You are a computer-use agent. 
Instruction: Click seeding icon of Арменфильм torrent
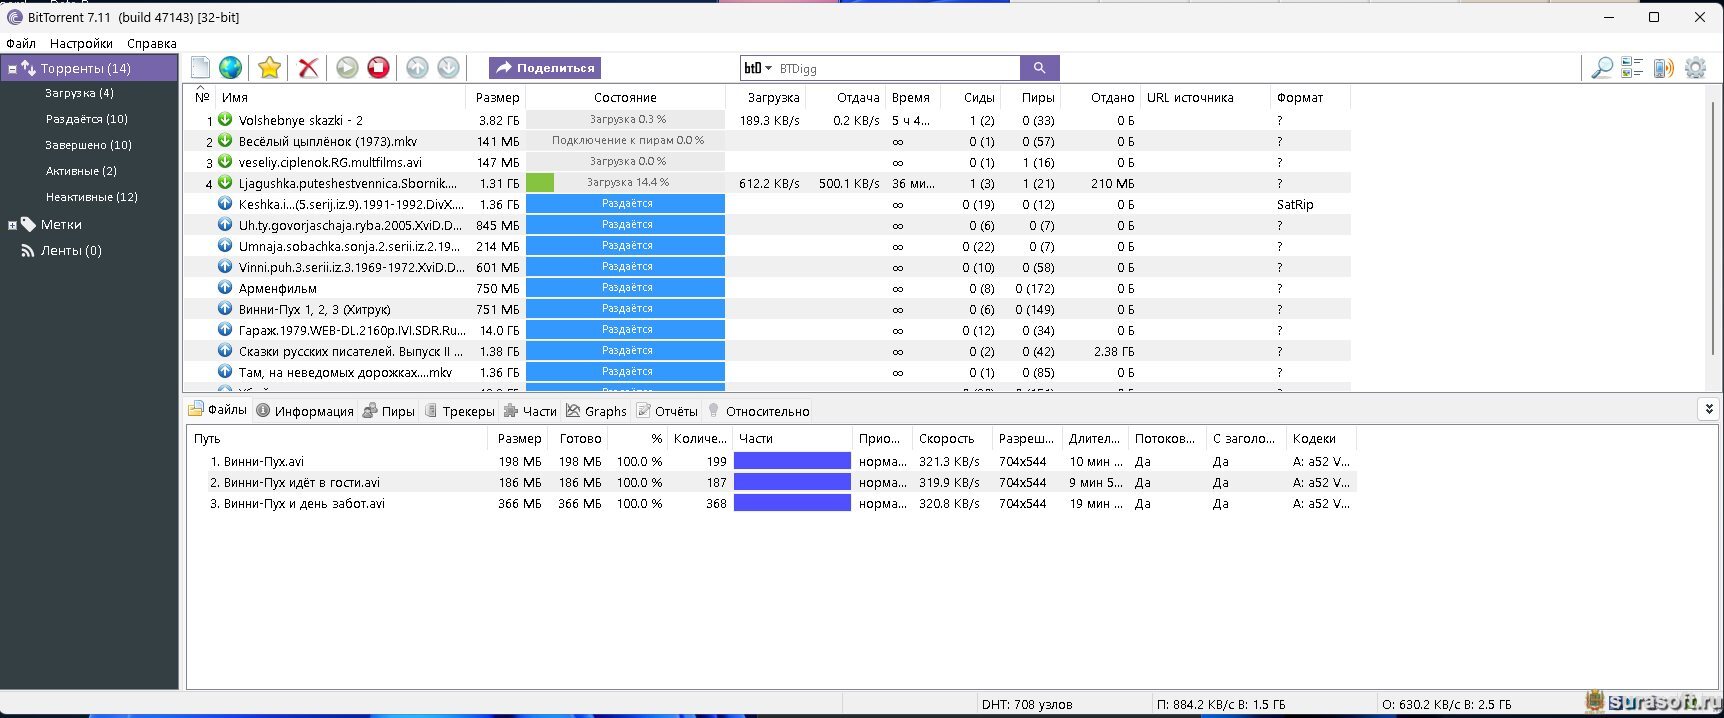tap(225, 288)
